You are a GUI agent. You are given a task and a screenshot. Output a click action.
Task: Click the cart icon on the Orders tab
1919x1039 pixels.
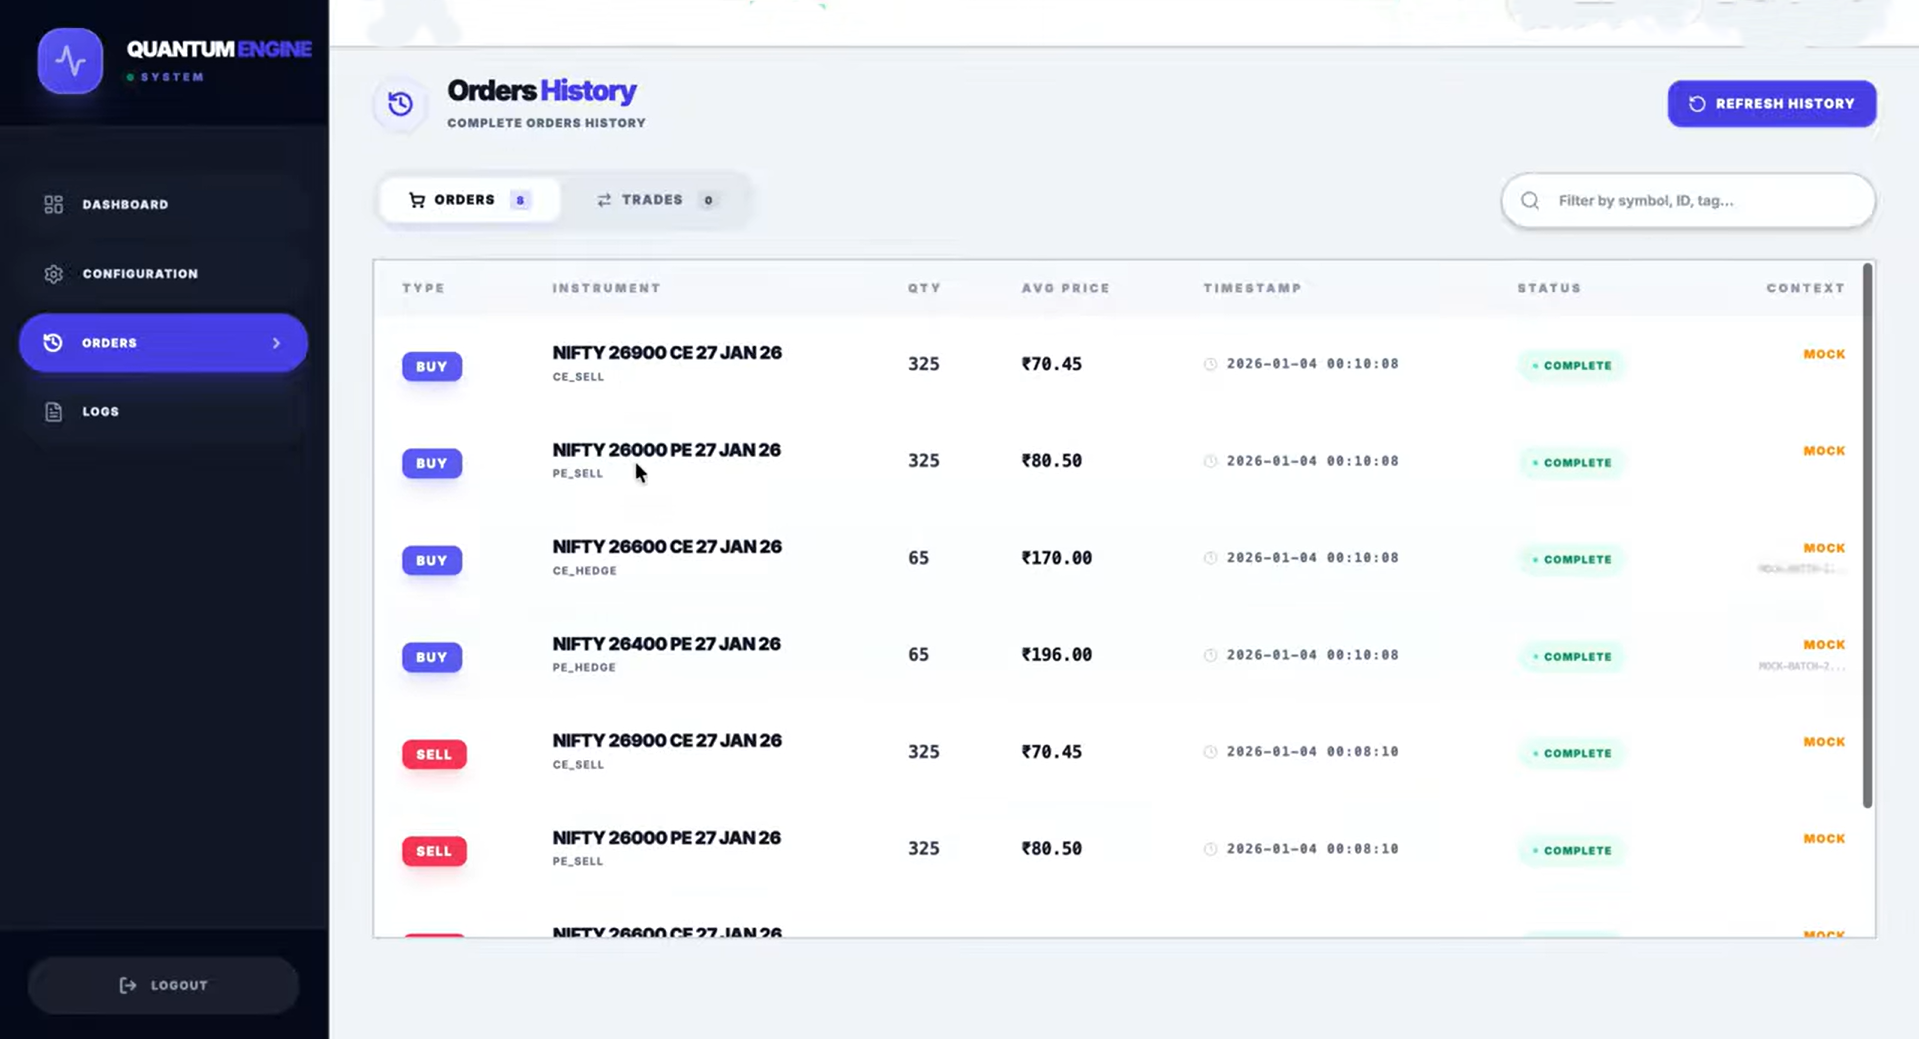tap(416, 199)
